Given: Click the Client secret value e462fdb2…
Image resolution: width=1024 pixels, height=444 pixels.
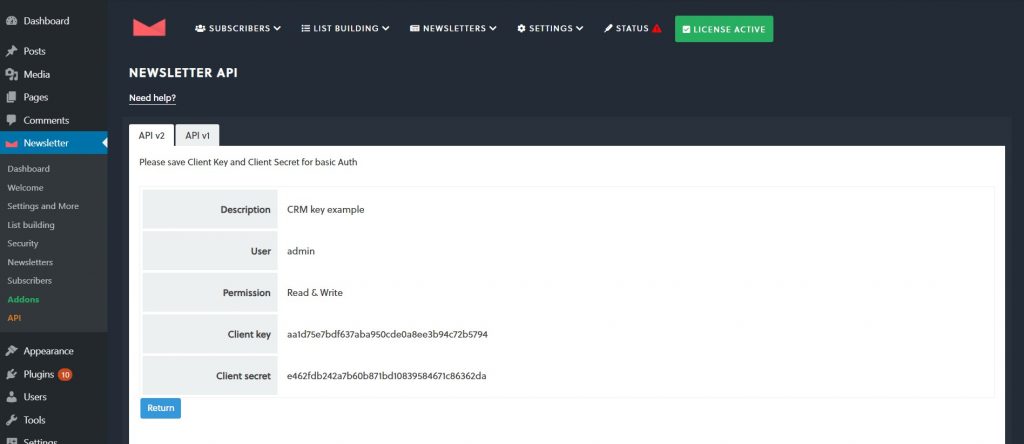Looking at the screenshot, I should (387, 376).
